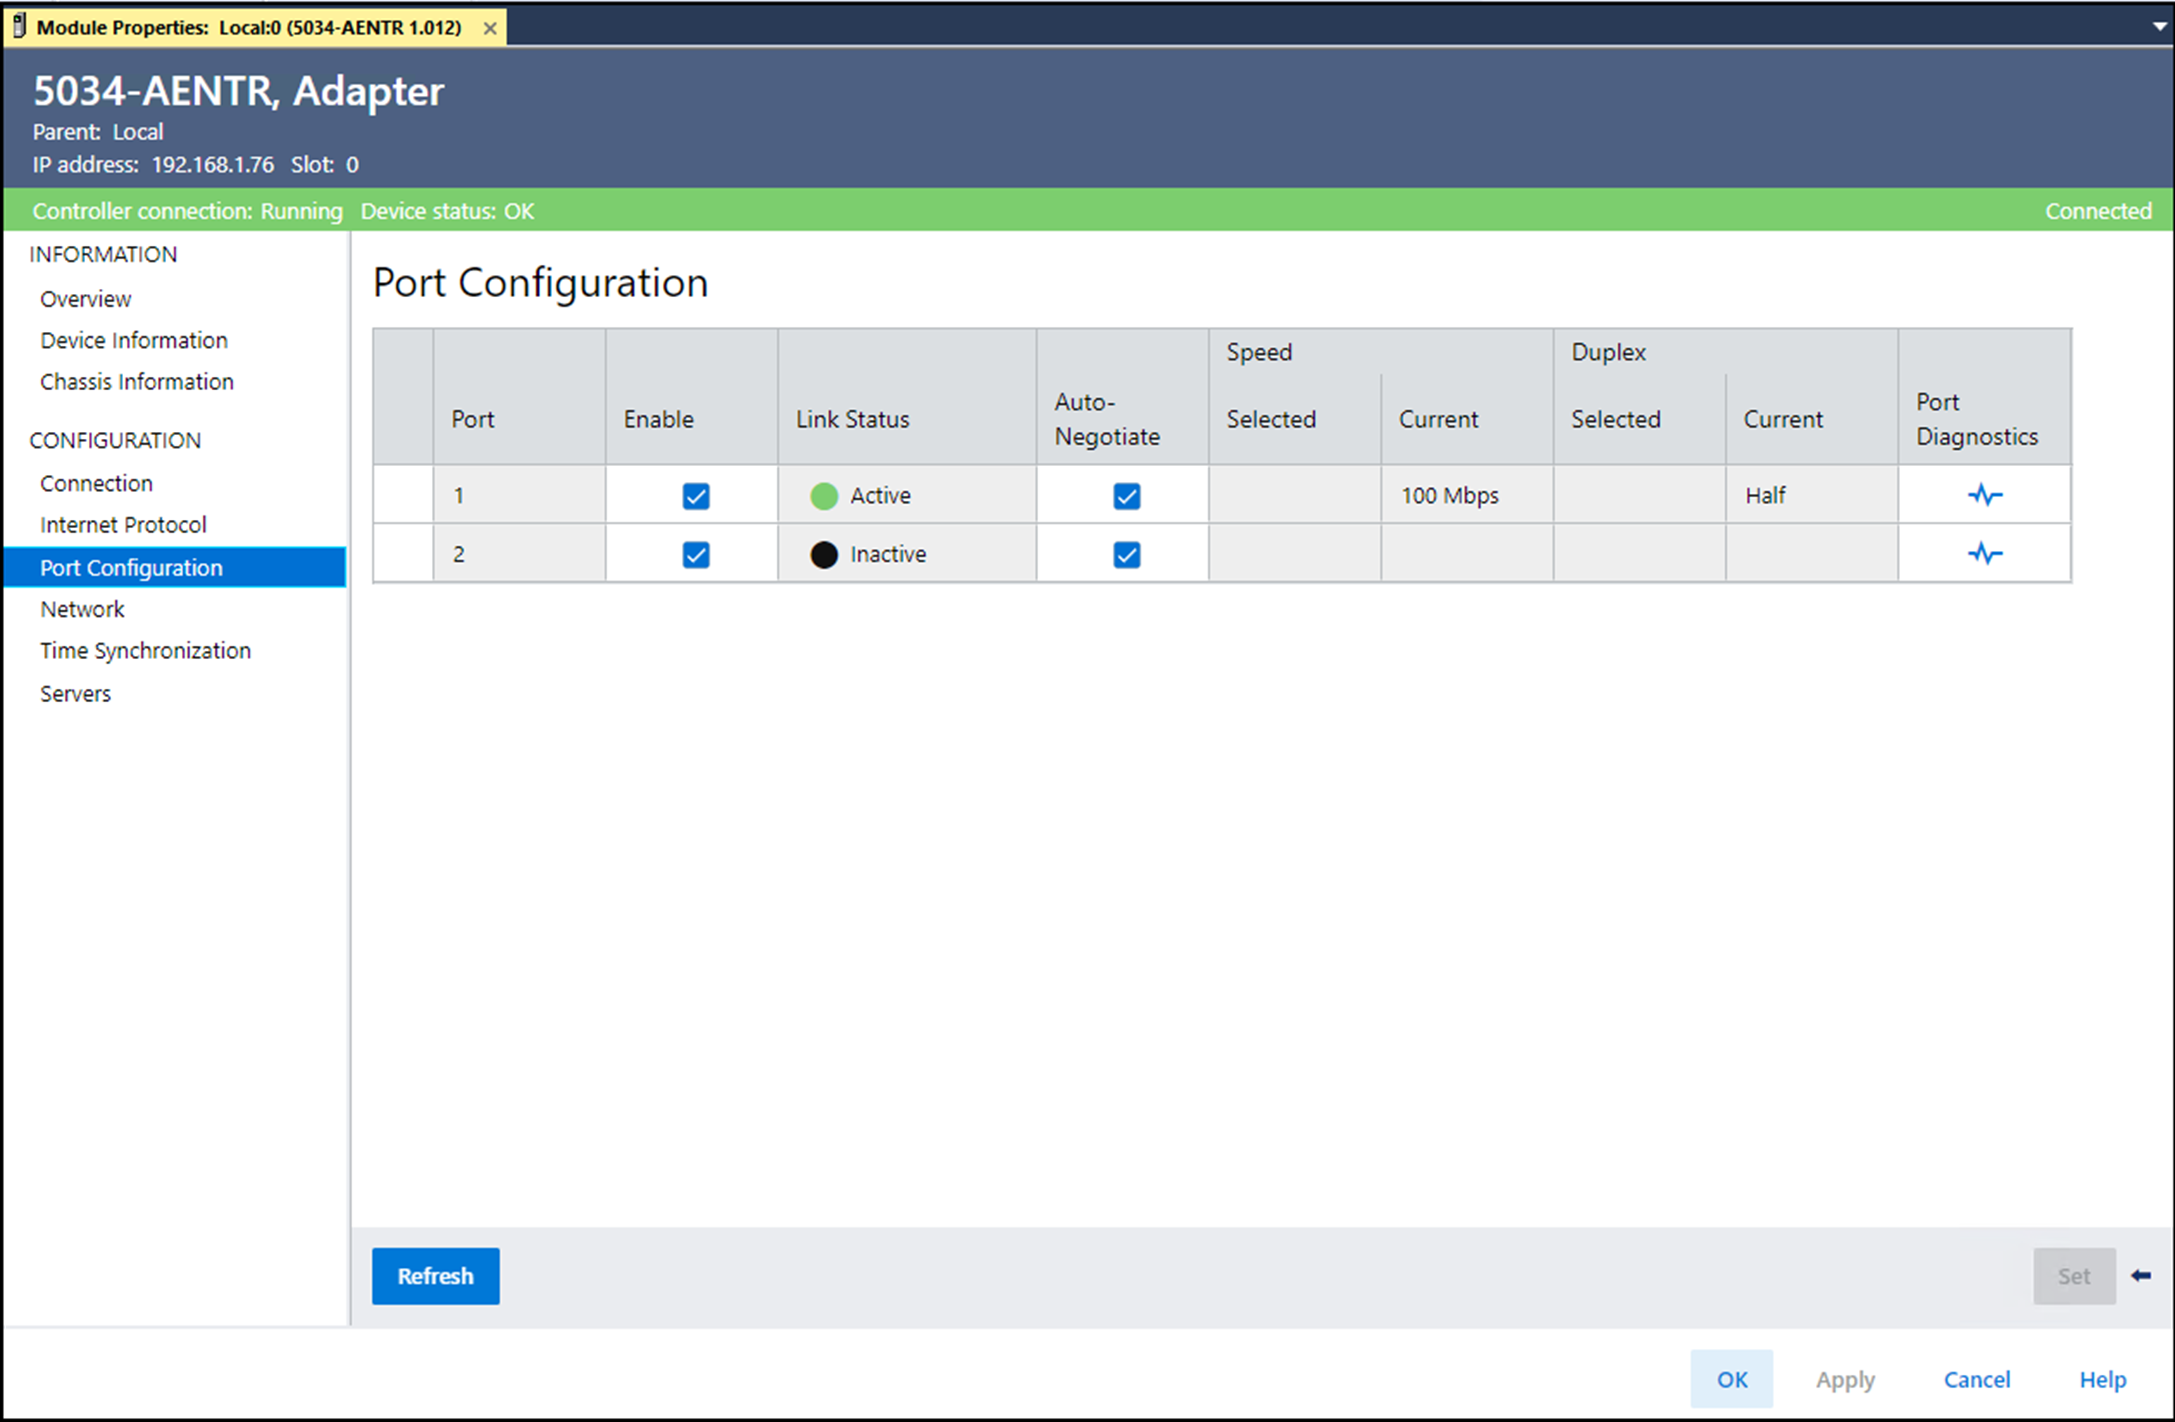Click the Cancel button

coord(1976,1379)
